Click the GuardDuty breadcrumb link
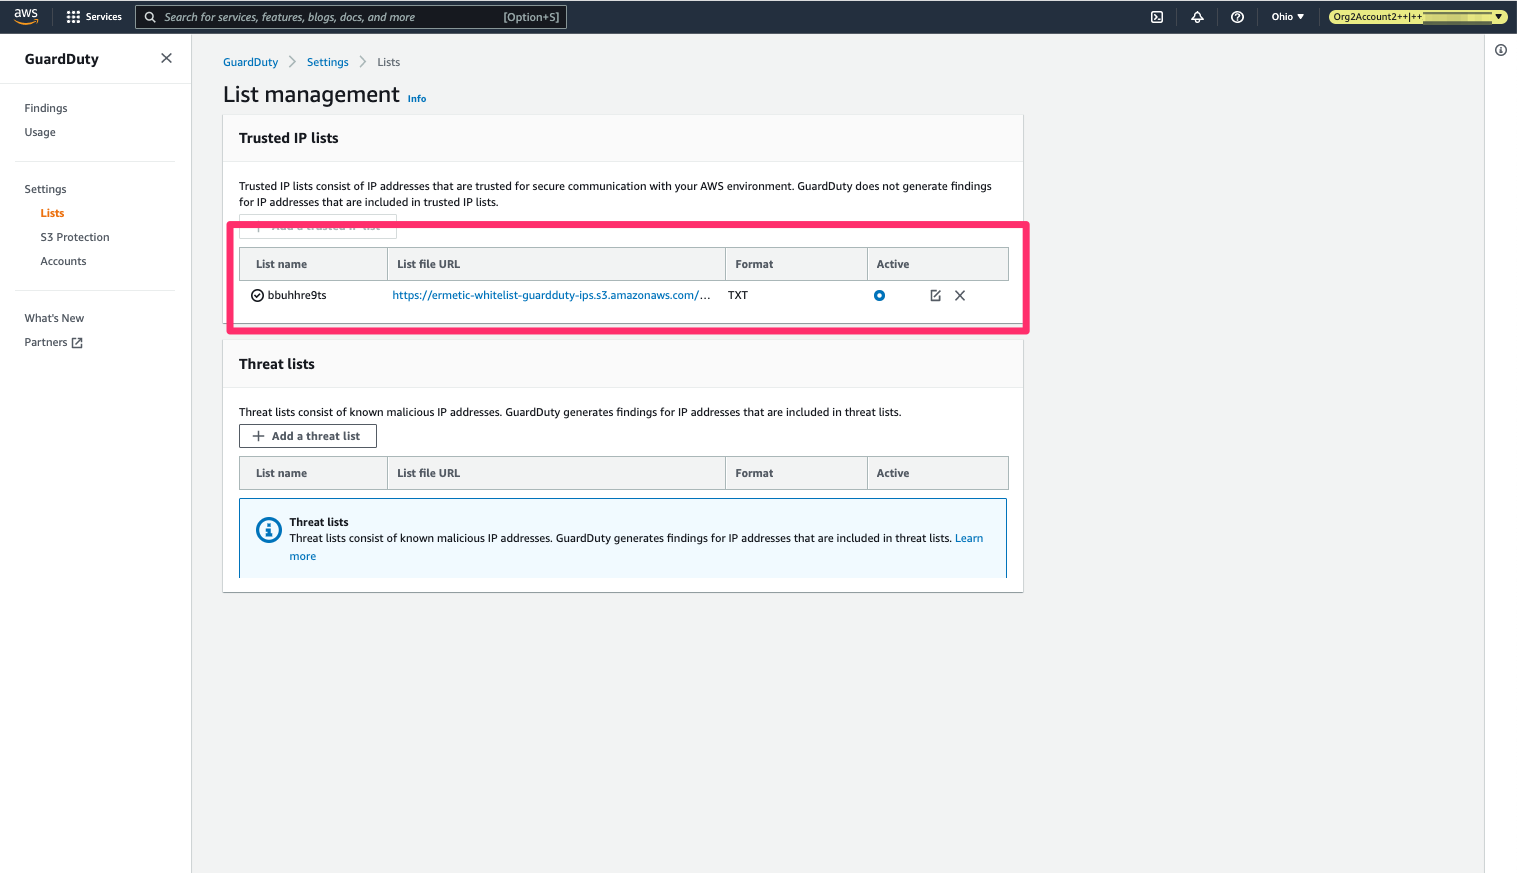 [250, 62]
